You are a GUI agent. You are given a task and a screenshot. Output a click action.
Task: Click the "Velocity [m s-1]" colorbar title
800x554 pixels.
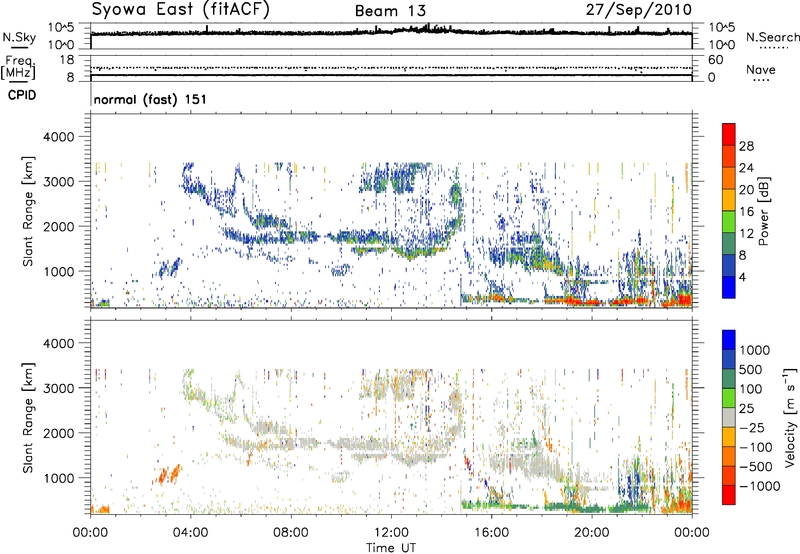(791, 417)
